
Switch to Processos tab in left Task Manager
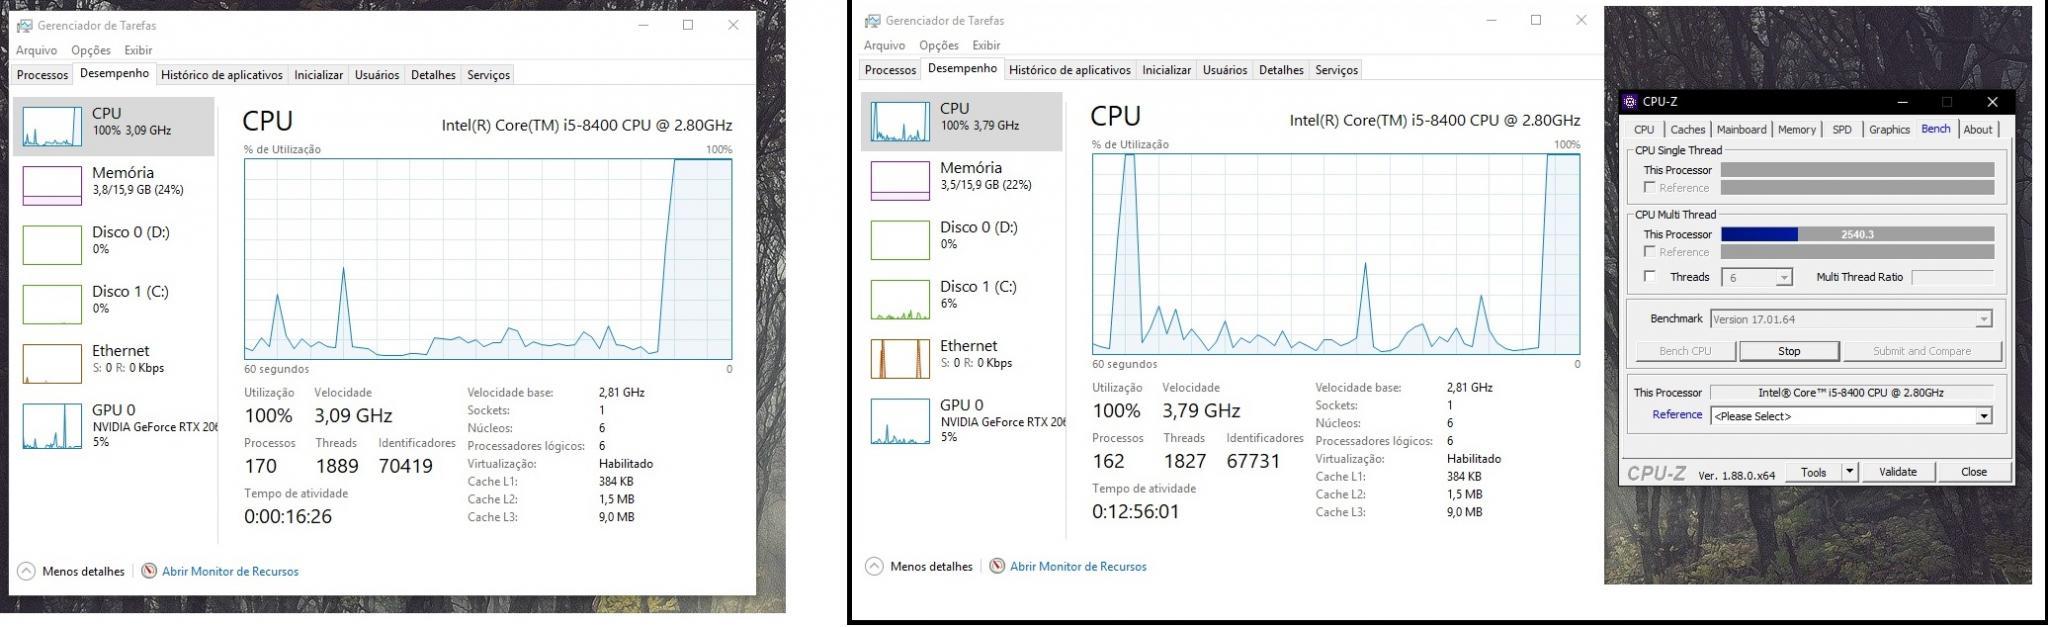[42, 75]
